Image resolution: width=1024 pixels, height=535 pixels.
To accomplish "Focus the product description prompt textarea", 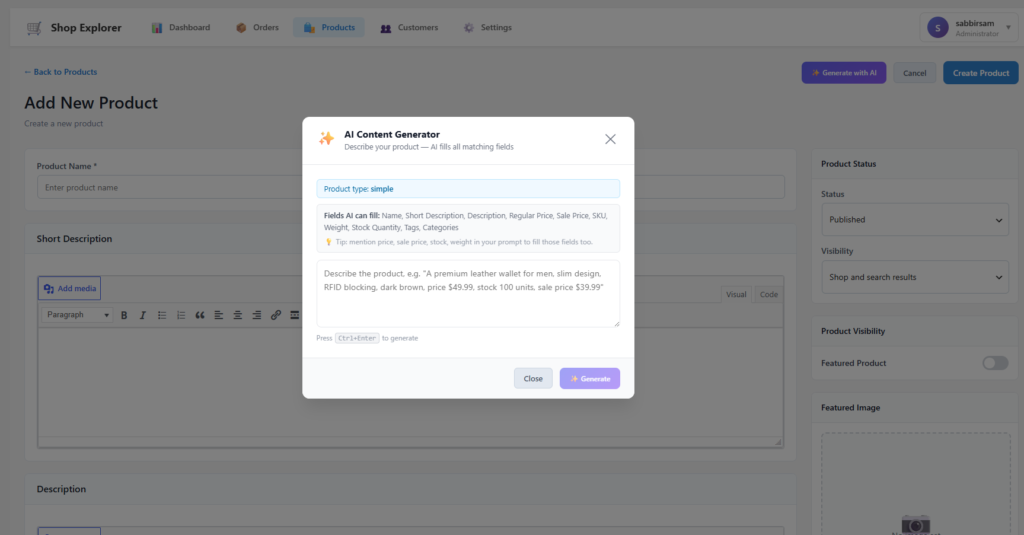I will (468, 293).
